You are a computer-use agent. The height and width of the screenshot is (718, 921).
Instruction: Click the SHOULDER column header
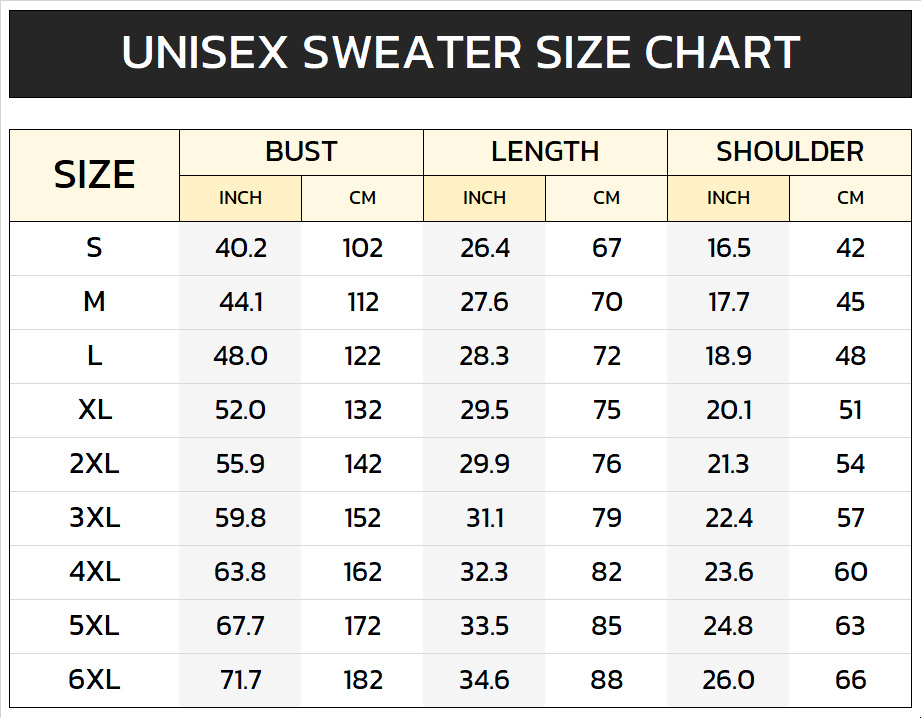(789, 152)
